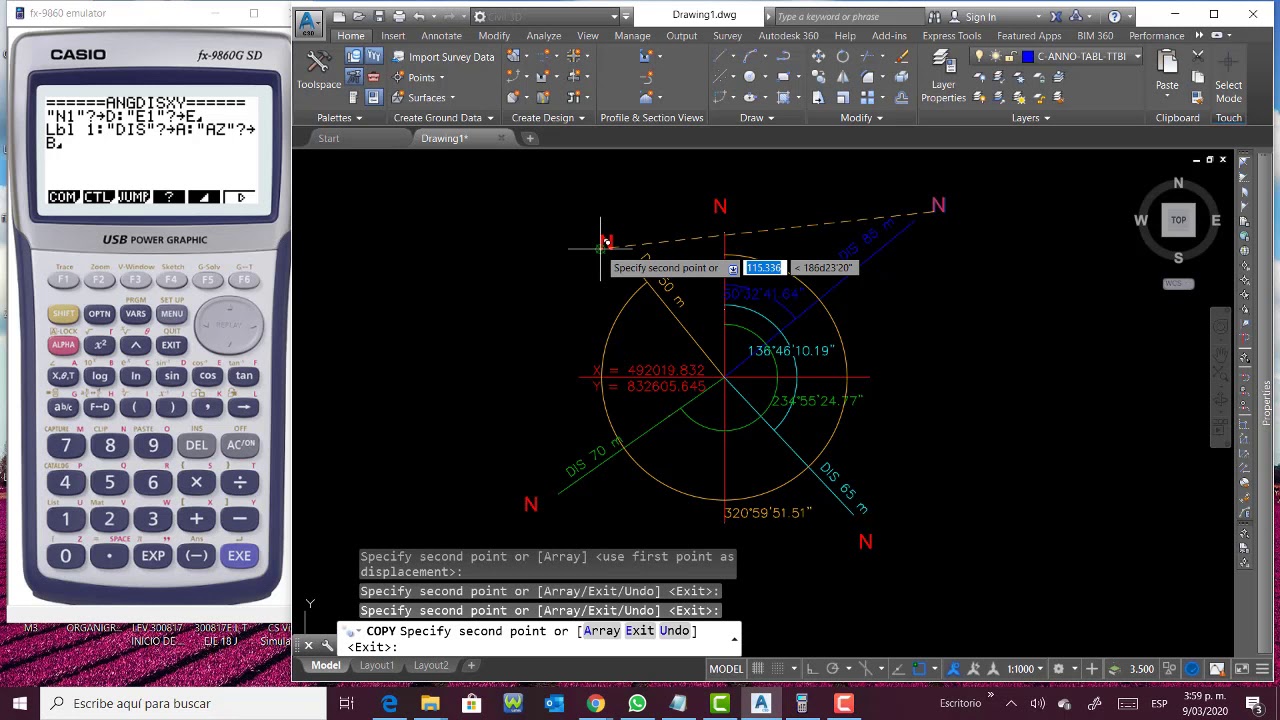
Task: Click the Plot printer icon
Action: (399, 16)
